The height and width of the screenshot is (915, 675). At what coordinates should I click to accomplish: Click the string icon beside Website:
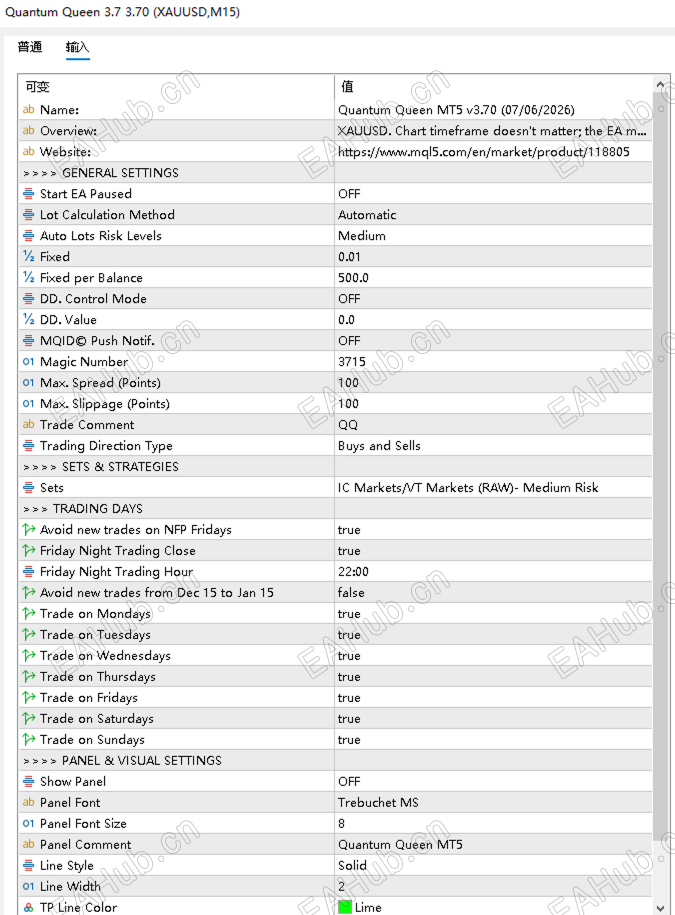click(x=28, y=152)
